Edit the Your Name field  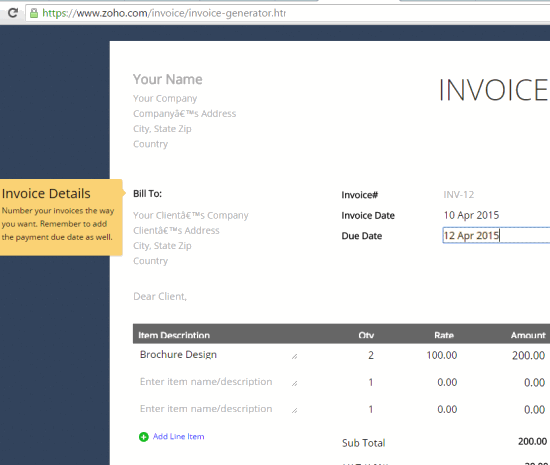pyautogui.click(x=168, y=79)
